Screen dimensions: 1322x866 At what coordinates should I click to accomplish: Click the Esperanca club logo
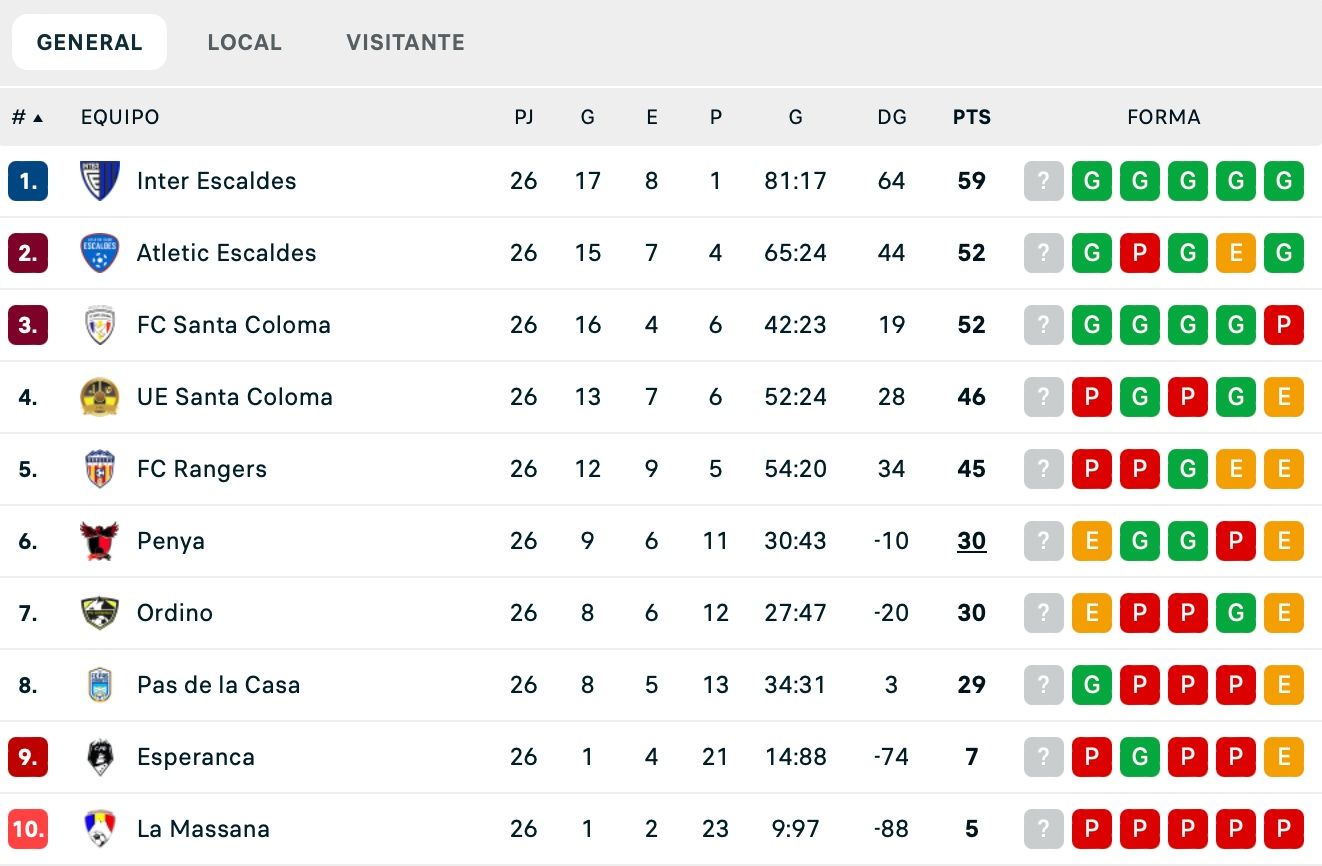[x=99, y=757]
